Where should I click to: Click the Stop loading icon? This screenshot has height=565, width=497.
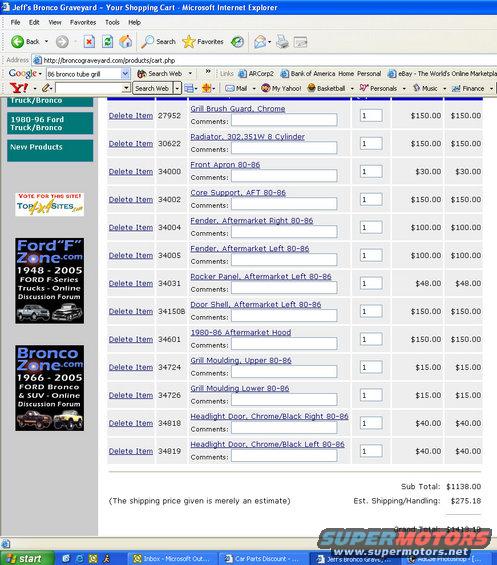(x=89, y=42)
